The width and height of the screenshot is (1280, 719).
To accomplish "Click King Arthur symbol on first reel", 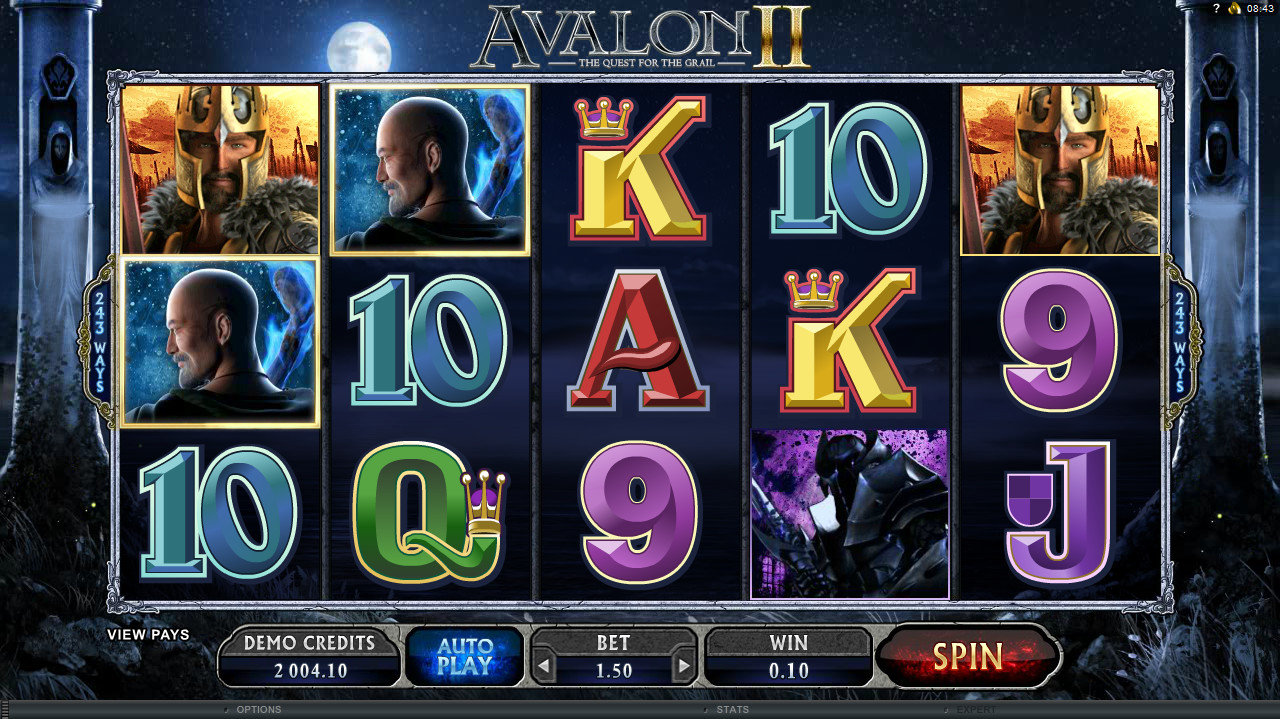I will [x=220, y=169].
